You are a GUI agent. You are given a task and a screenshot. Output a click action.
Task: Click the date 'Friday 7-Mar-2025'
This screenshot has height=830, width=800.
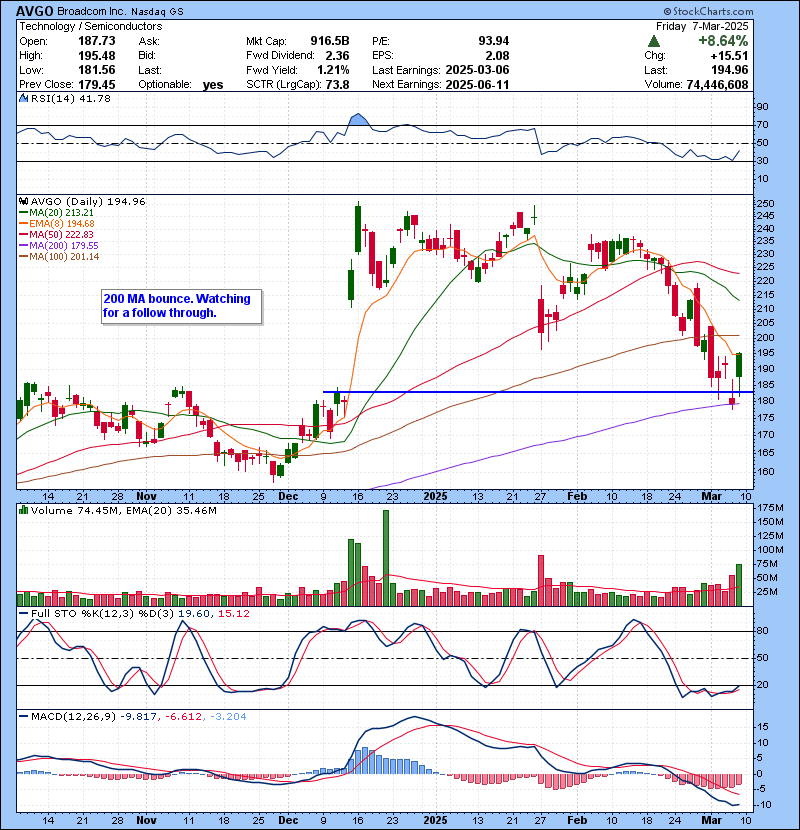click(x=702, y=26)
